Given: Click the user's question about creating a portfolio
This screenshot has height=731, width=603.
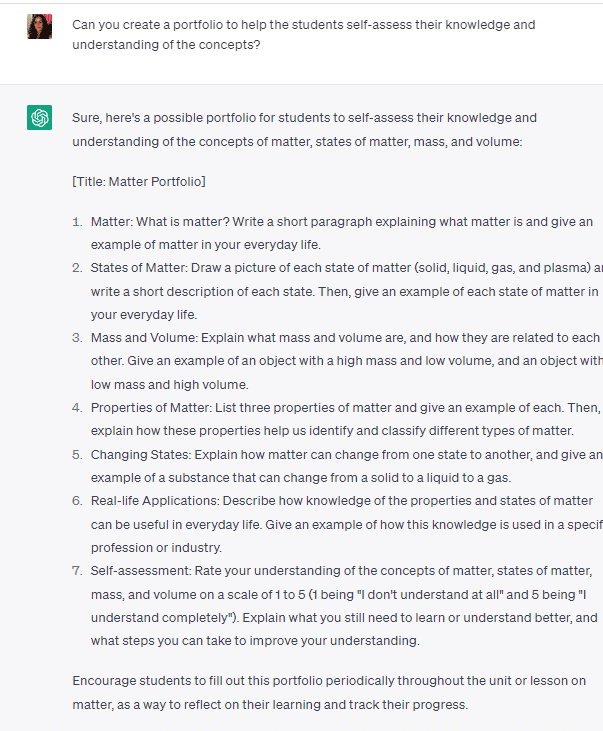Looking at the screenshot, I should point(304,34).
